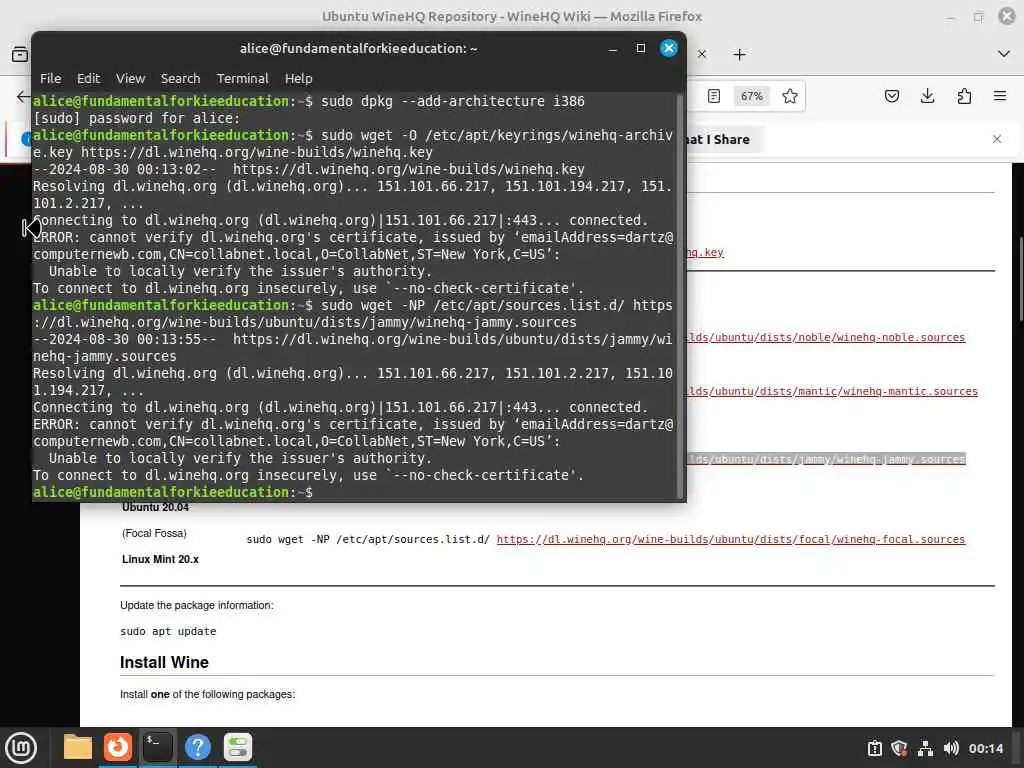This screenshot has height=768, width=1024.
Task: Maximize the terminal window
Action: pos(641,48)
